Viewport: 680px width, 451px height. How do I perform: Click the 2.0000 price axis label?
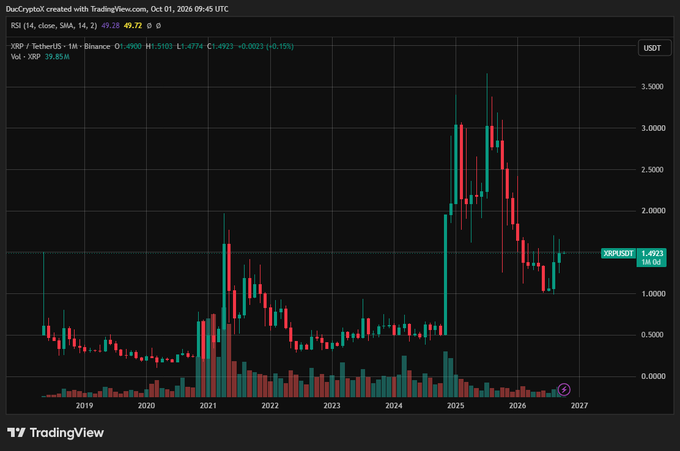click(x=653, y=211)
